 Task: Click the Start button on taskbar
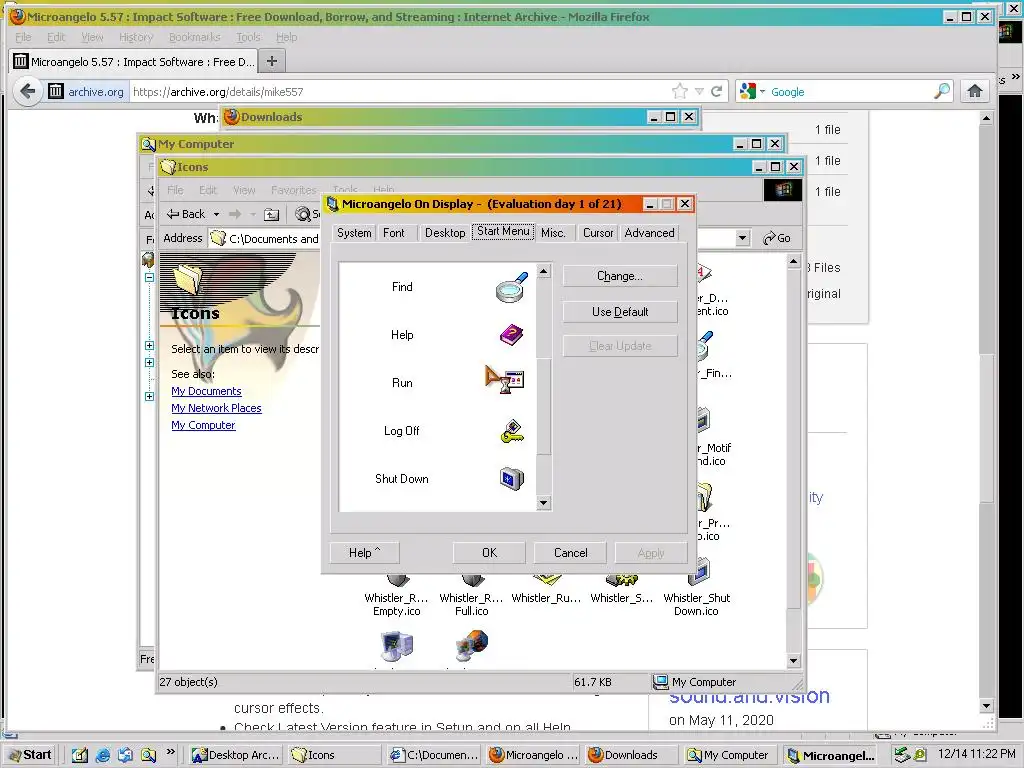pyautogui.click(x=30, y=755)
